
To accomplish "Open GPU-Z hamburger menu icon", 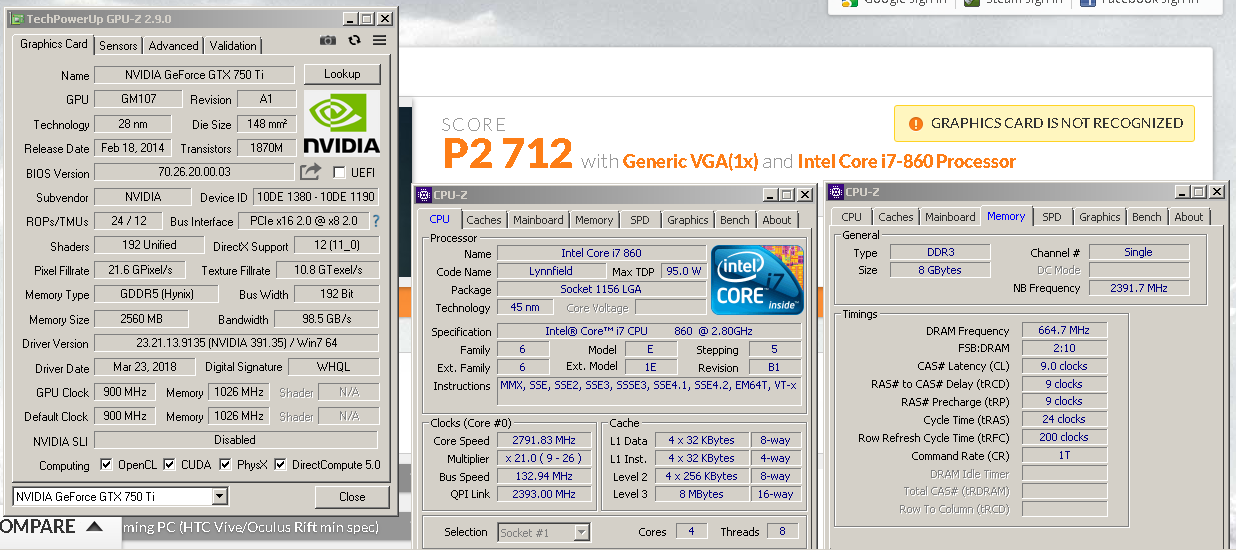I will tap(380, 40).
